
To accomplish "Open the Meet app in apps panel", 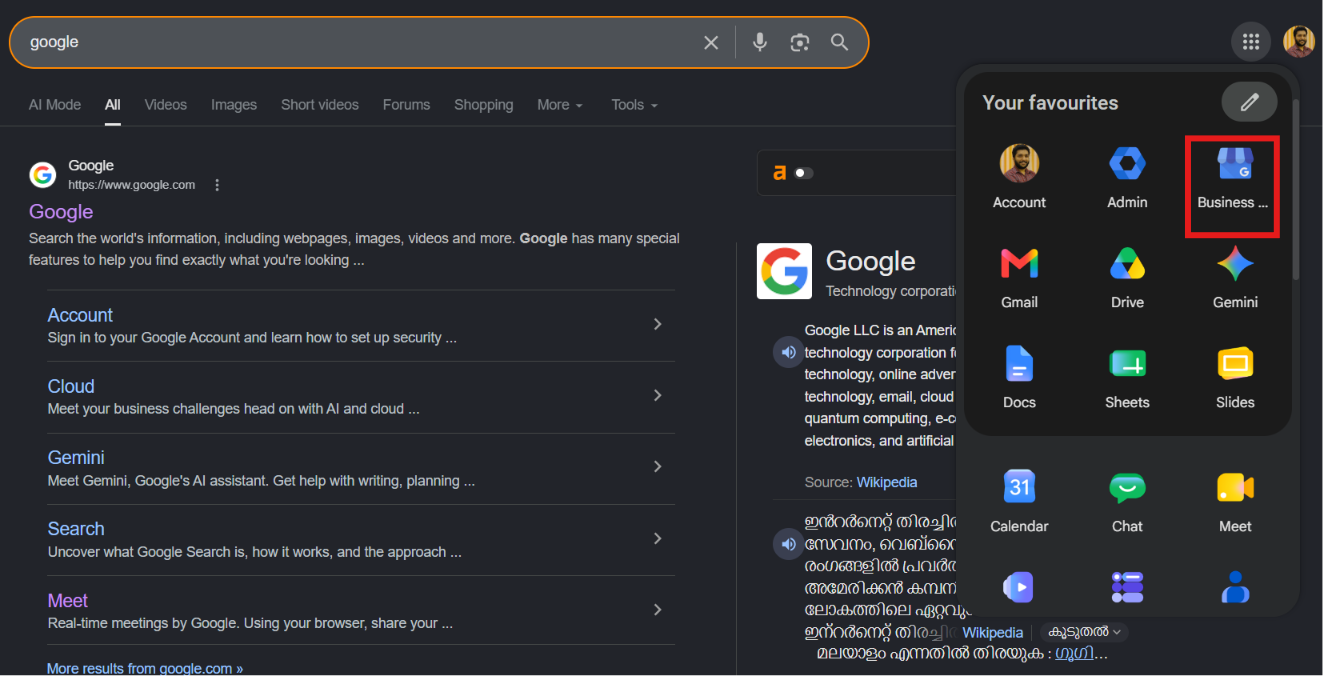I will pos(1235,501).
